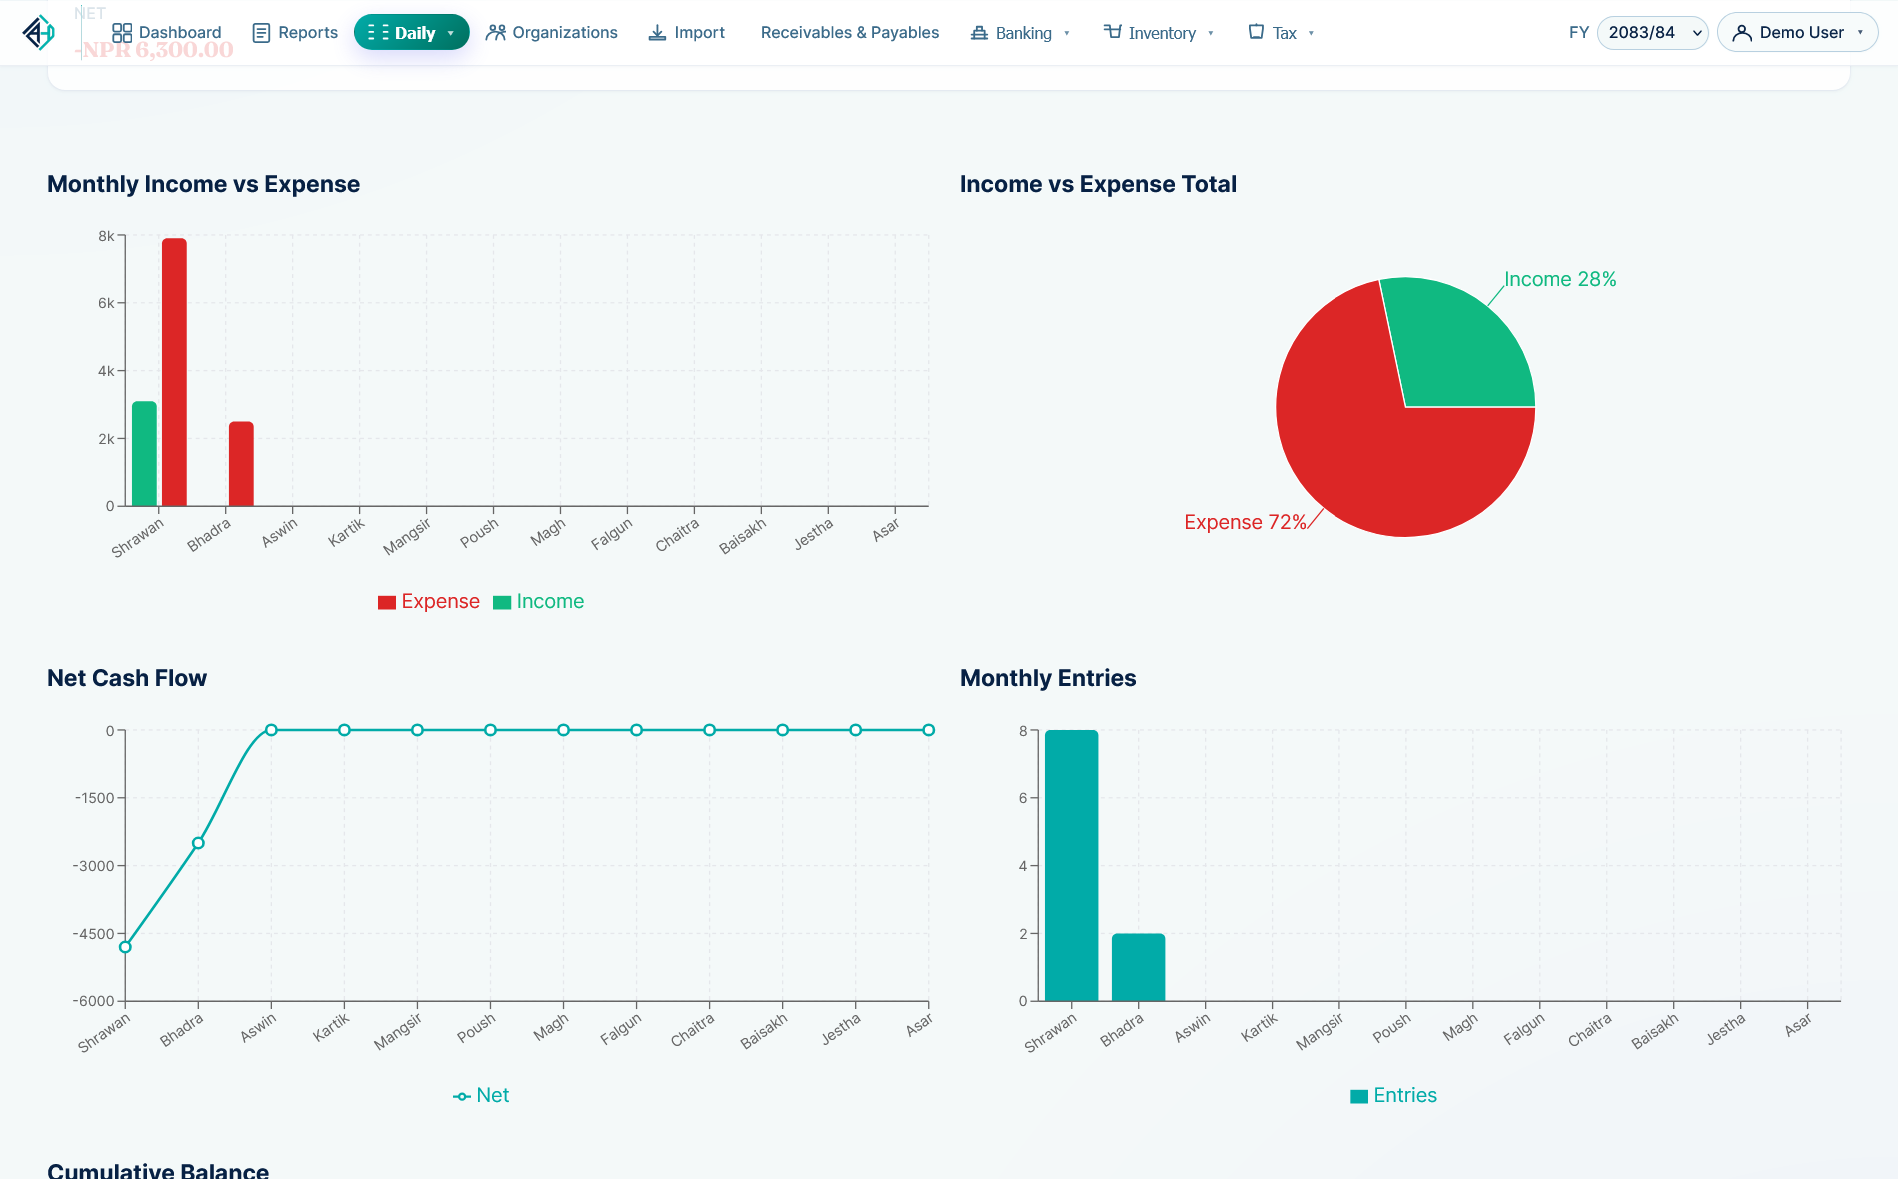Open Receivables & Payables
Screen dimensions: 1899x1179
click(850, 33)
